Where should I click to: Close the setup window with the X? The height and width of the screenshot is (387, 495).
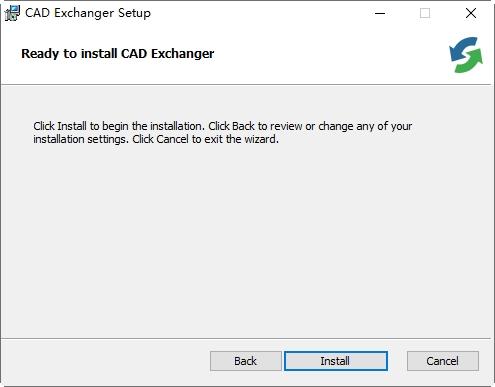pyautogui.click(x=471, y=13)
